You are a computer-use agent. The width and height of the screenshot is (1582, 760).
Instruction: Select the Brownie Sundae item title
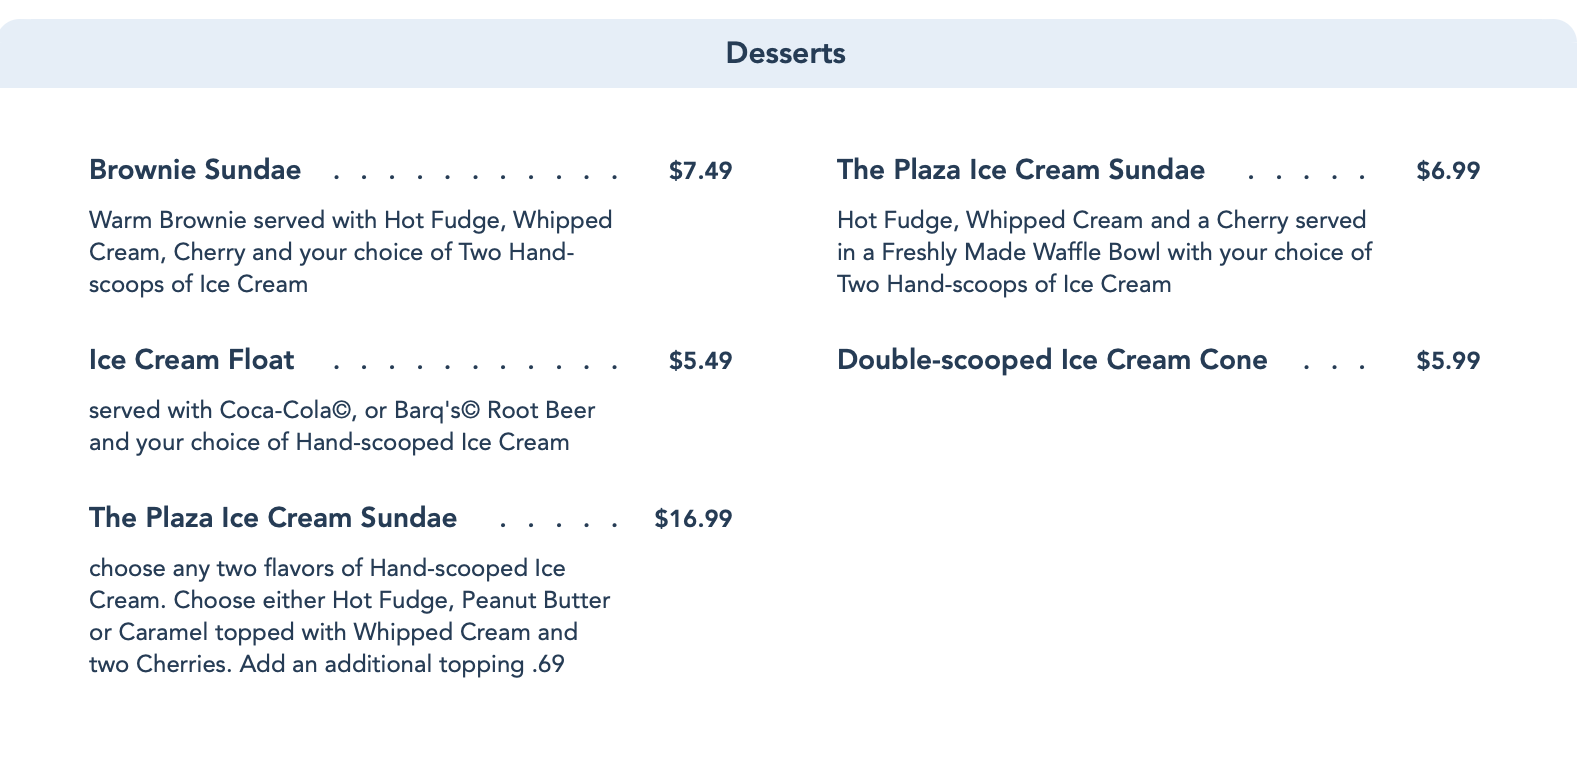pos(195,170)
